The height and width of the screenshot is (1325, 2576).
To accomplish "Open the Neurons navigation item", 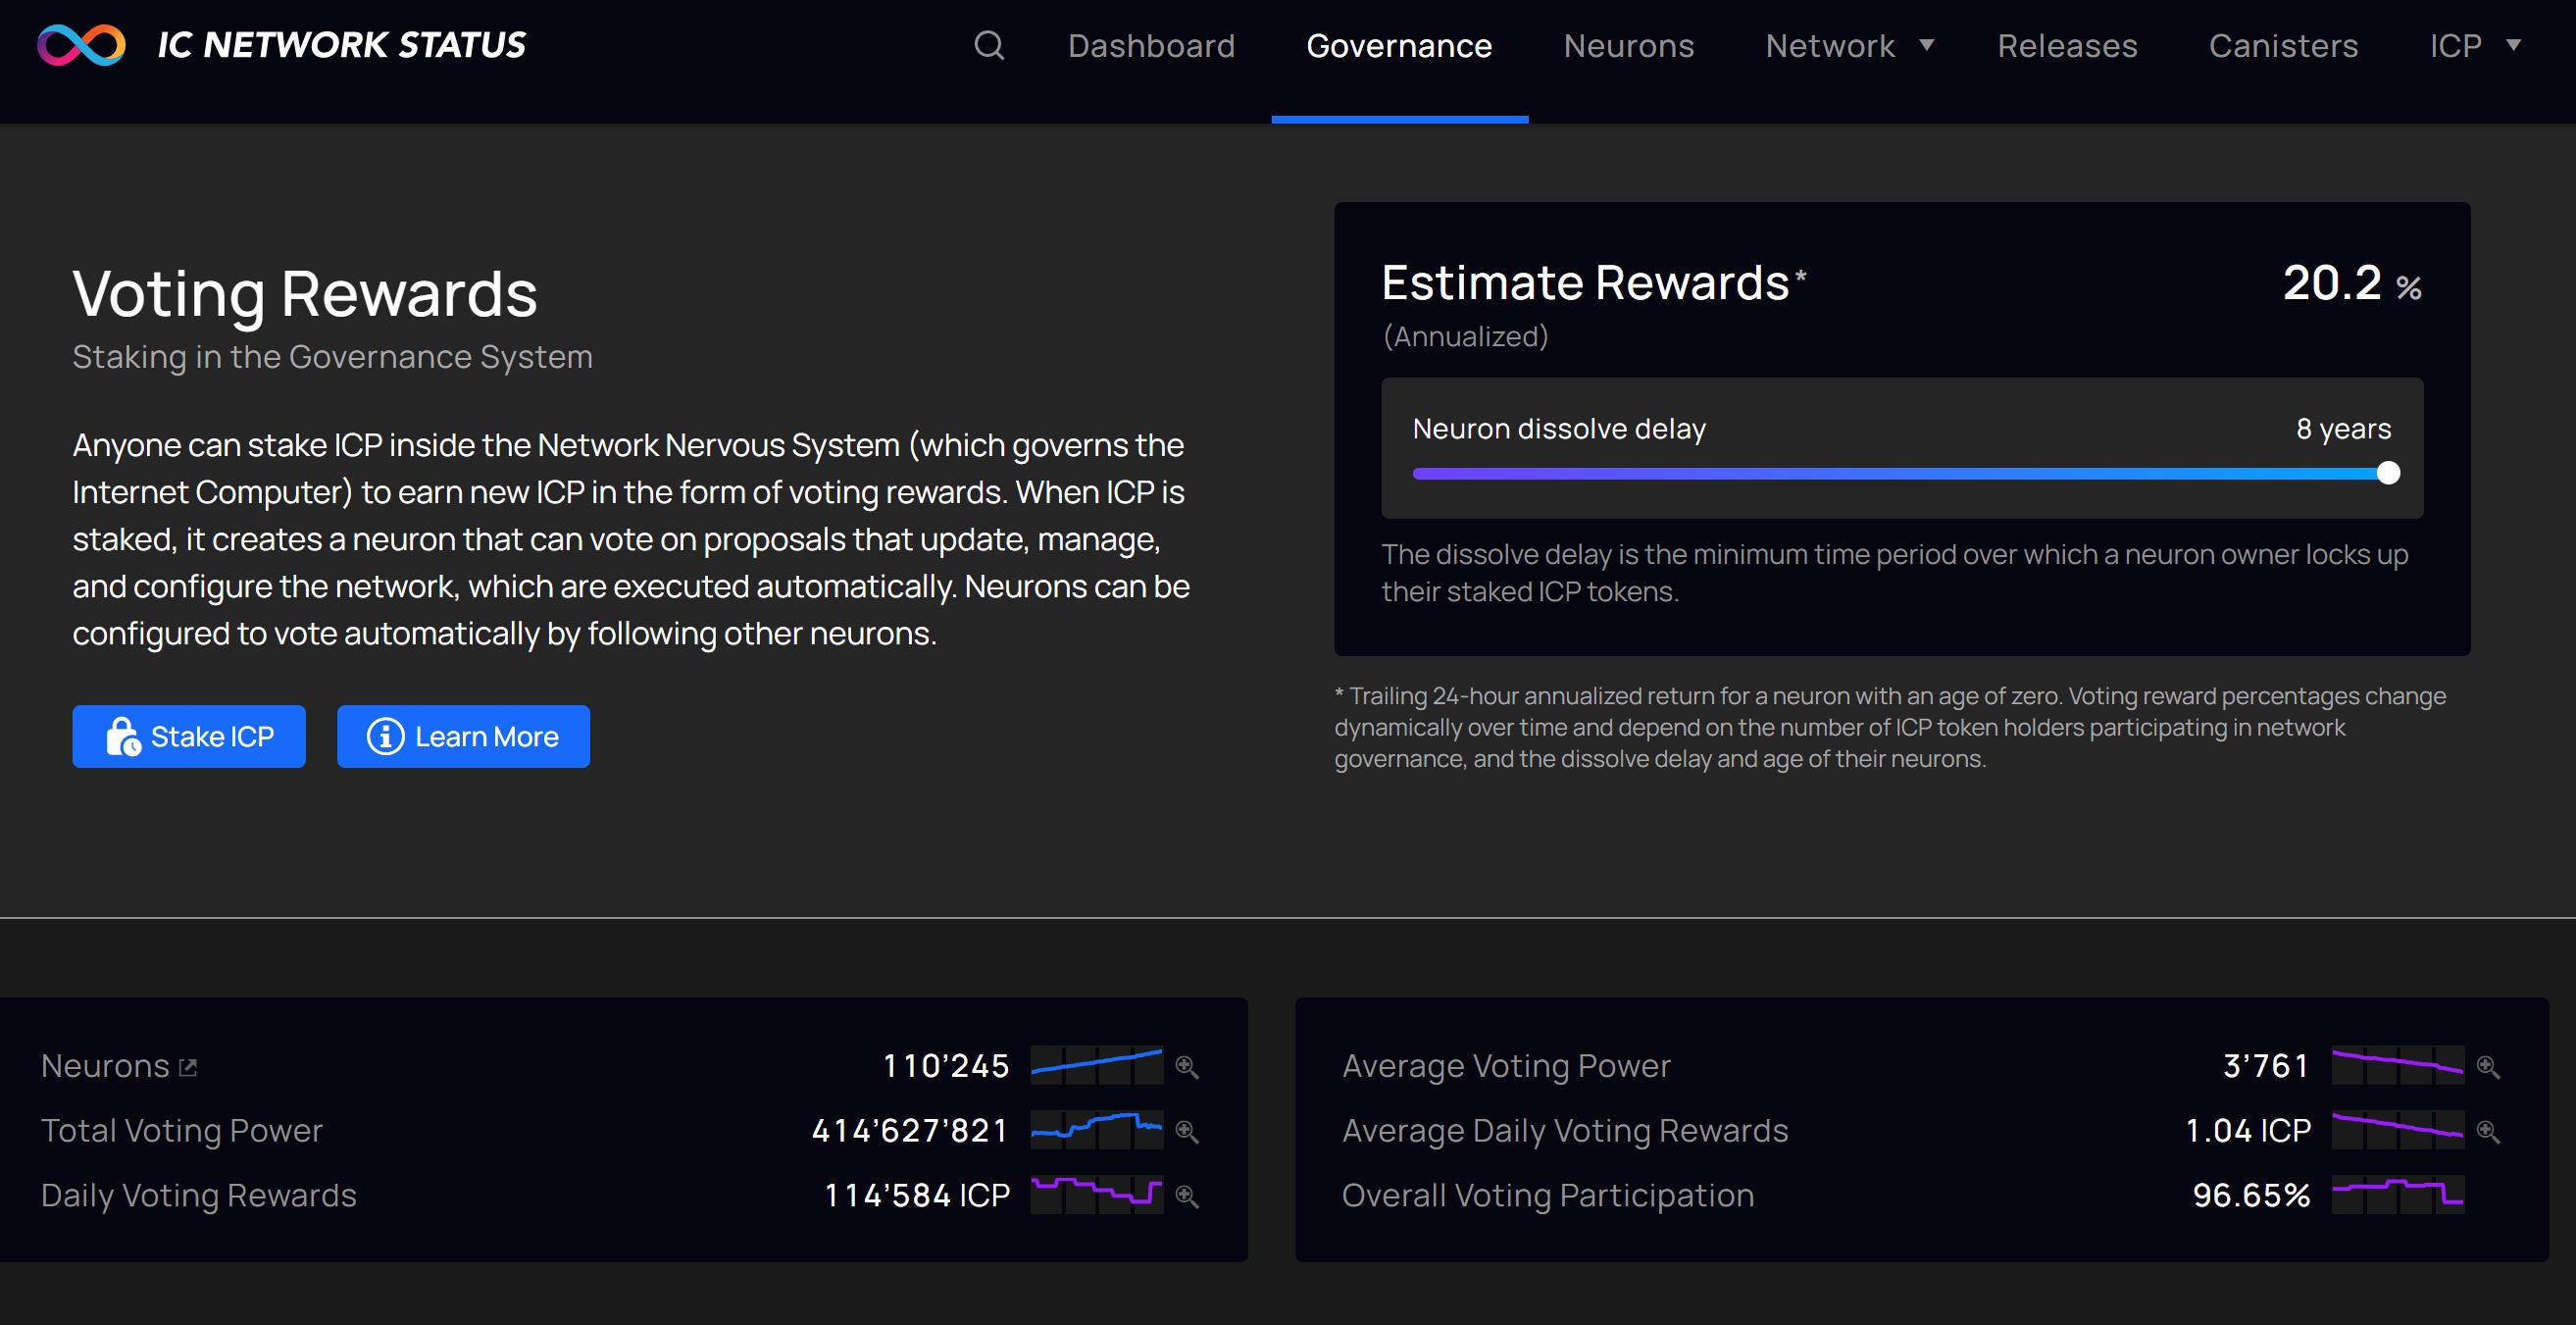I will tap(1628, 45).
